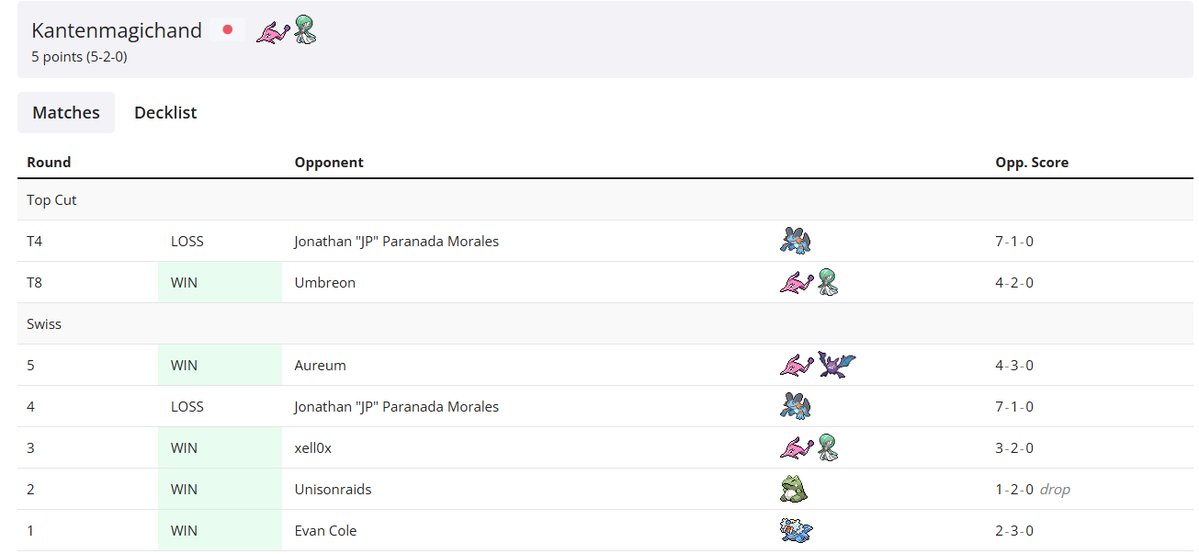Image resolution: width=1199 pixels, height=554 pixels.
Task: Click the WIN result in round 3
Action: click(x=184, y=448)
